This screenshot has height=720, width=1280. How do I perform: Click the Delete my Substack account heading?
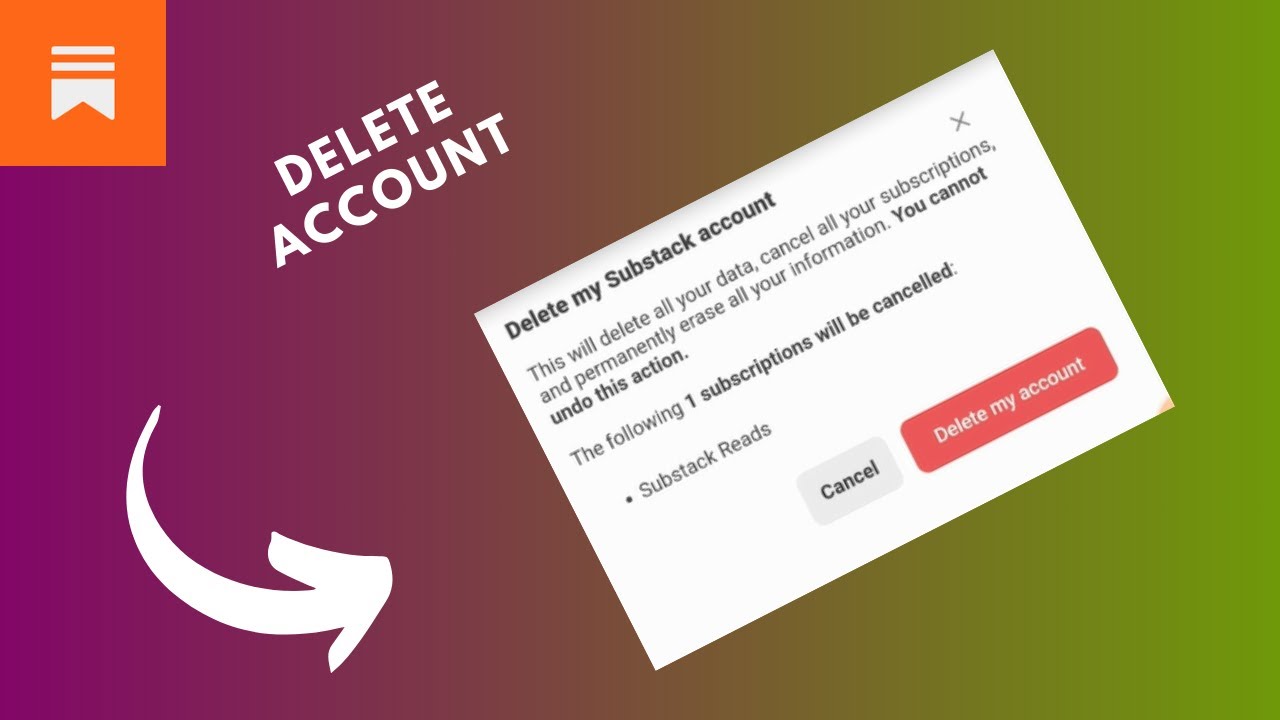point(640,267)
